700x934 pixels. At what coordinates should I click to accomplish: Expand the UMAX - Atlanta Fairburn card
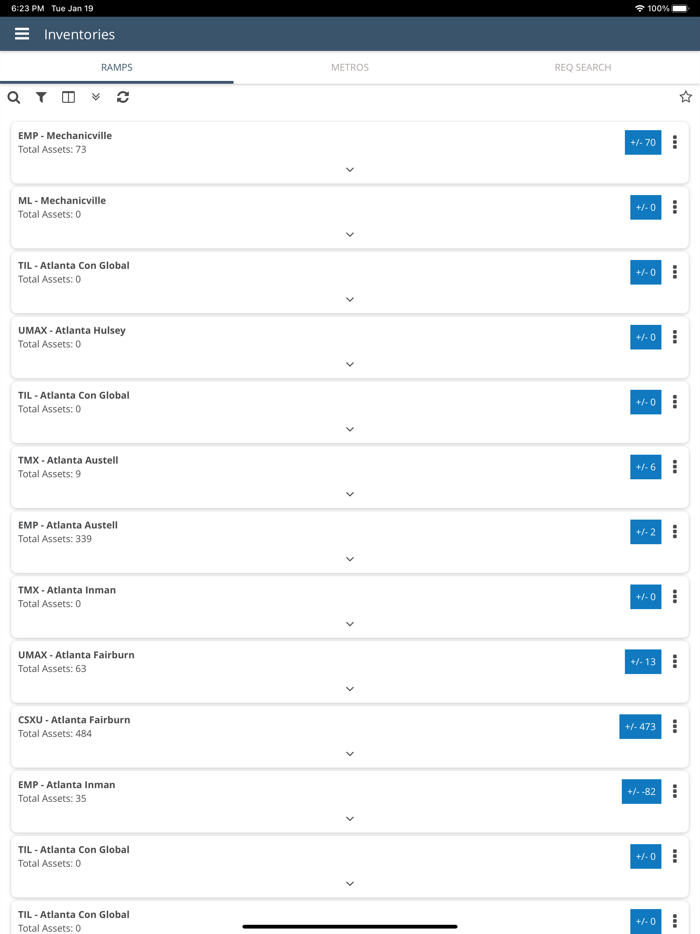(x=350, y=689)
